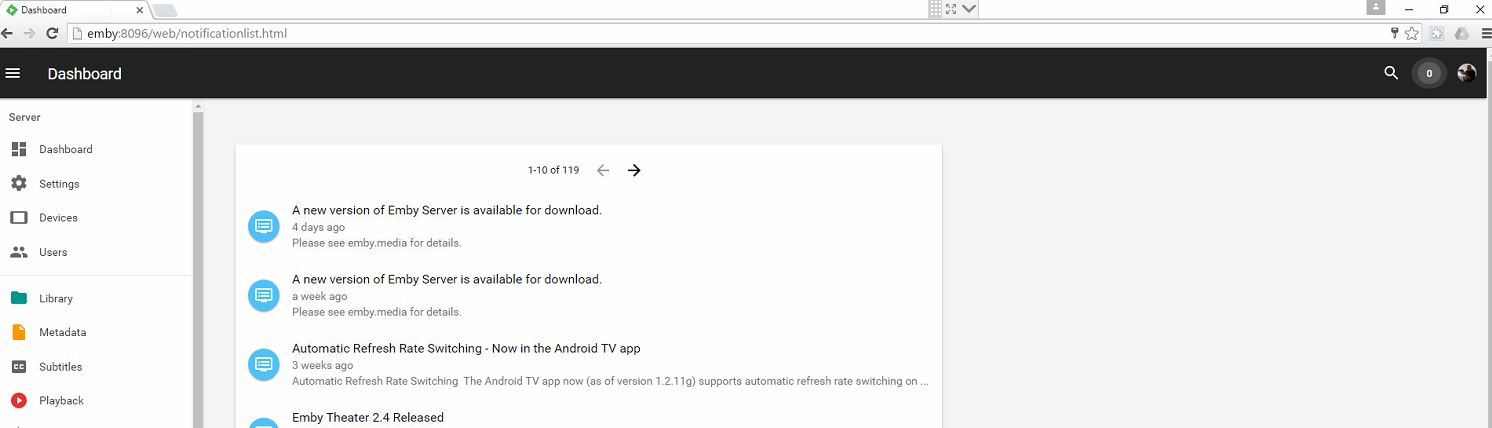Bookmark page with the star icon

(1412, 33)
